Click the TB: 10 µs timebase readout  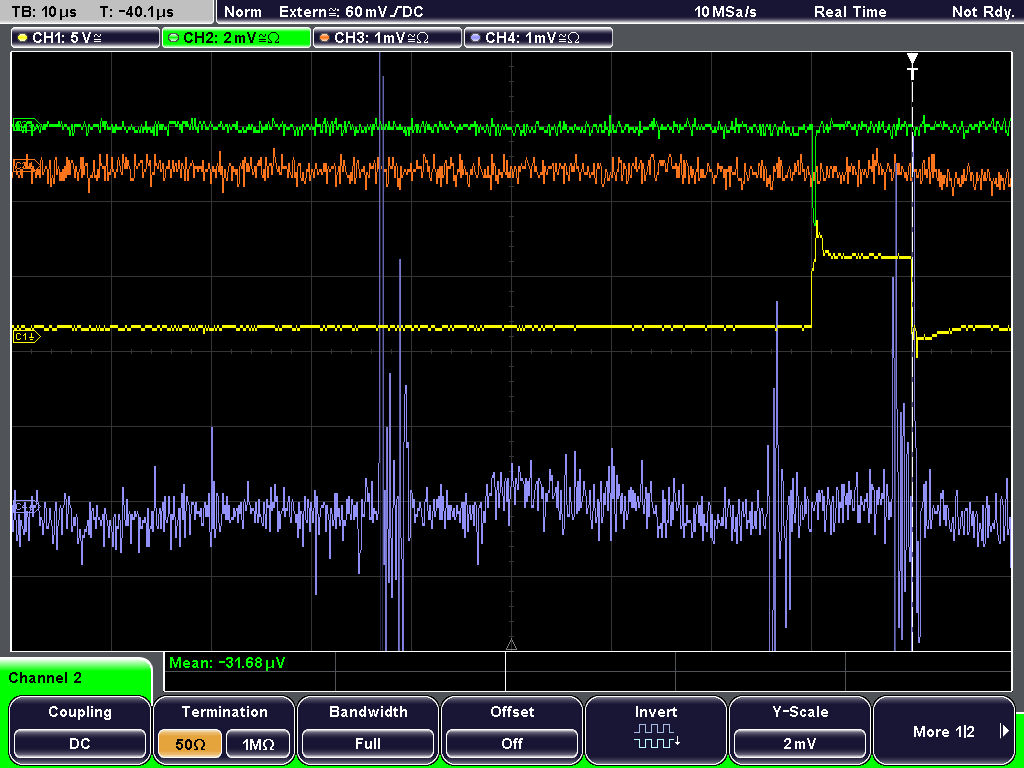(44, 12)
